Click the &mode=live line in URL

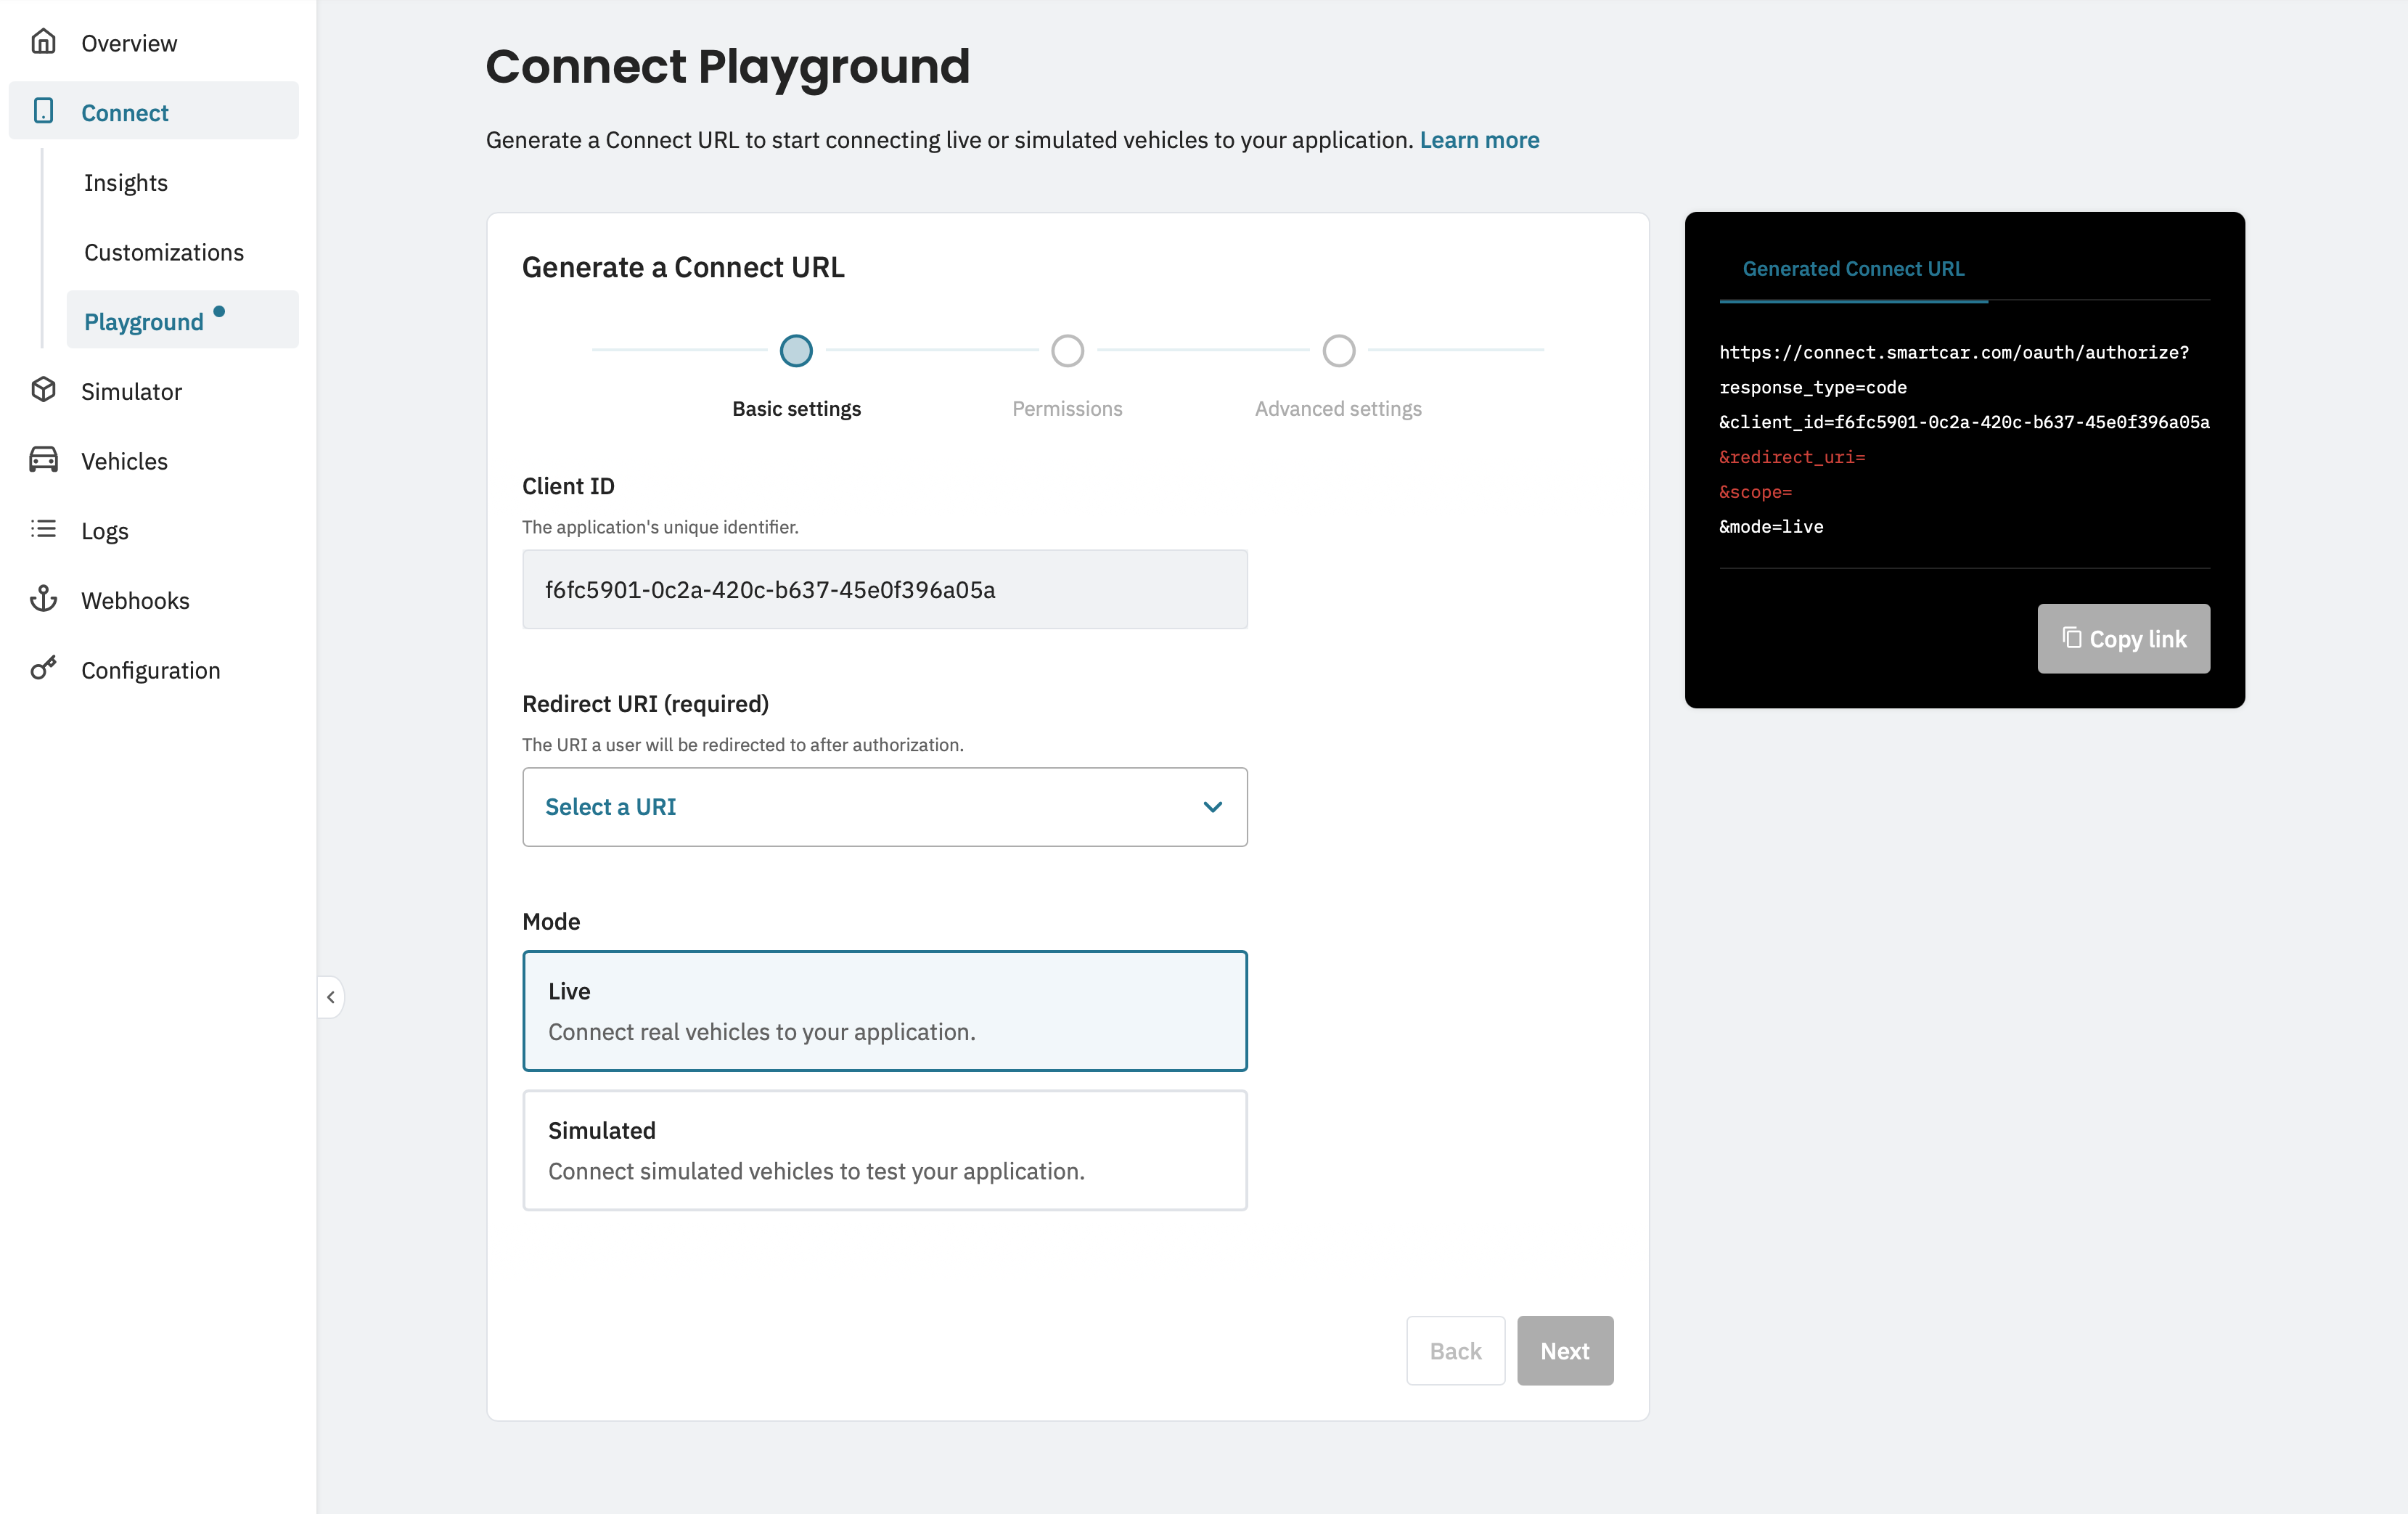coord(1771,526)
